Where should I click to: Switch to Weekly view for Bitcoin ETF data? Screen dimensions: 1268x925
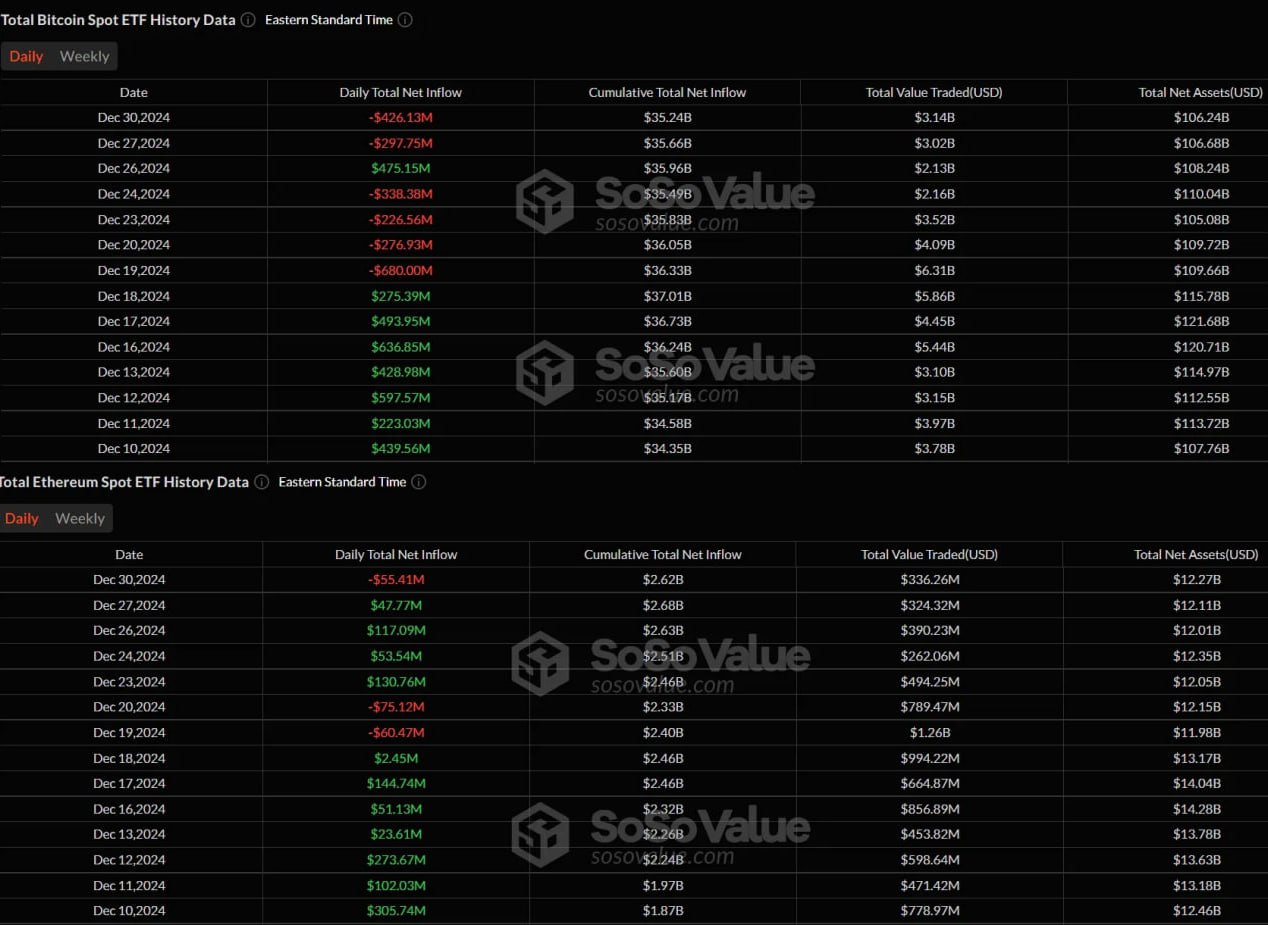[84, 56]
